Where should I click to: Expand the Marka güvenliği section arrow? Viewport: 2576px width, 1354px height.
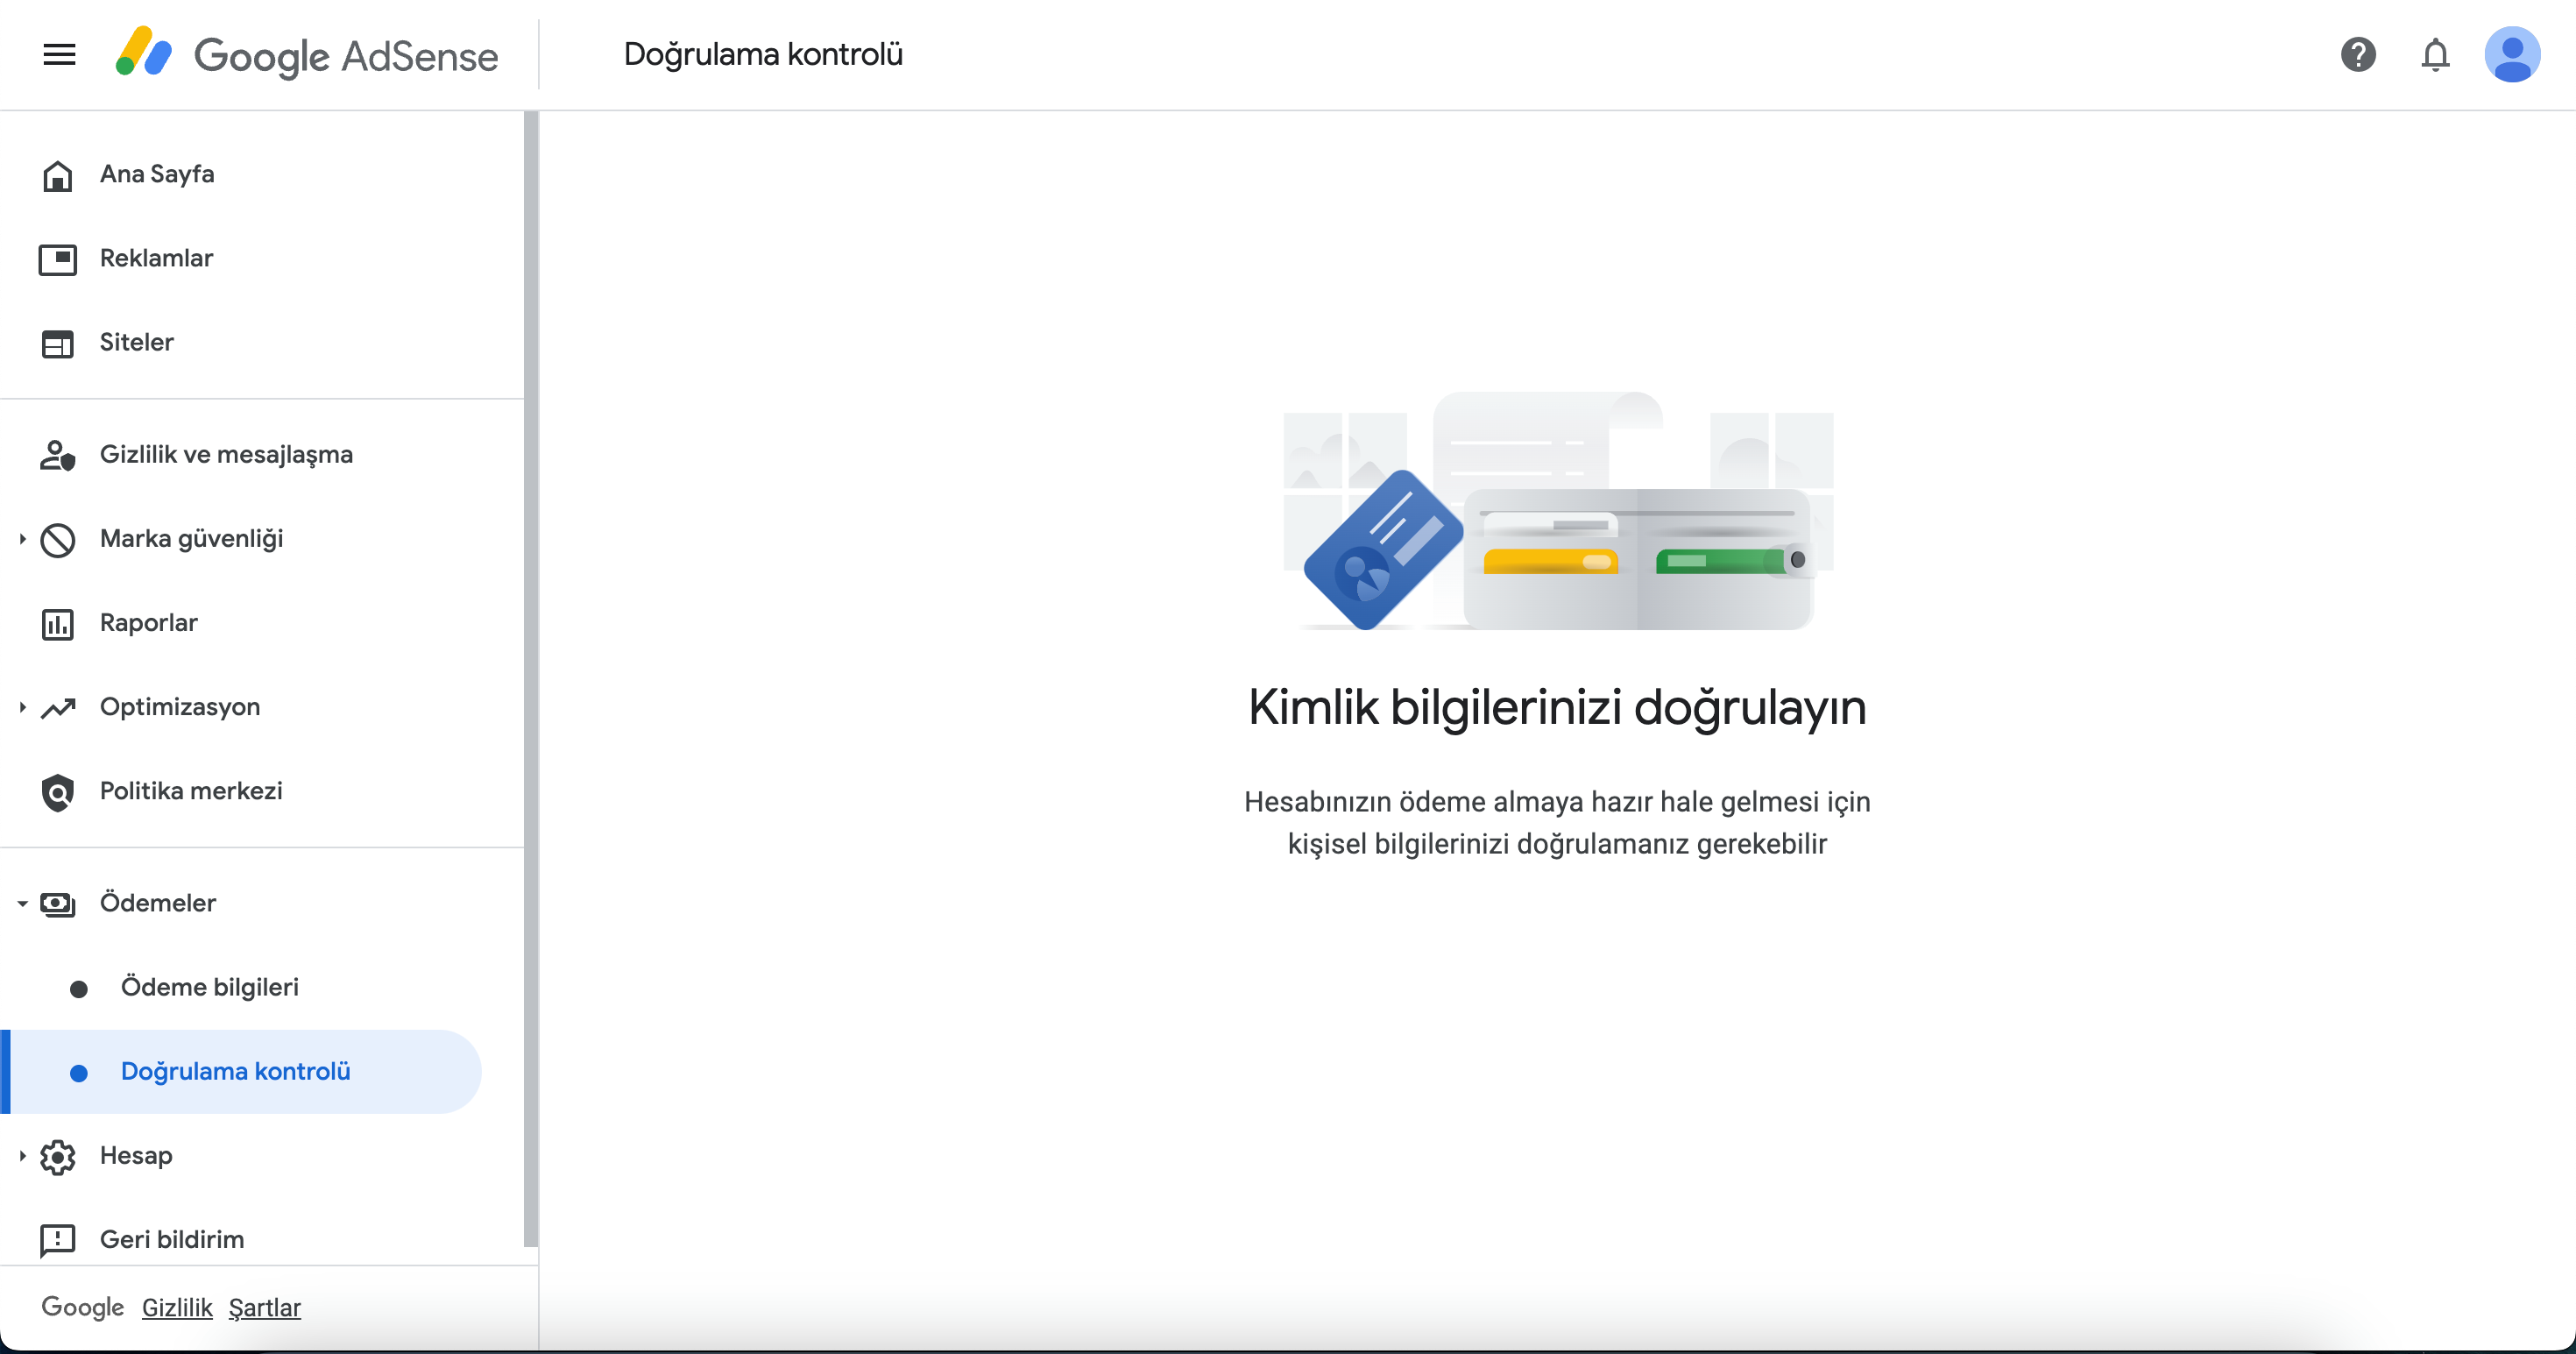click(x=22, y=539)
